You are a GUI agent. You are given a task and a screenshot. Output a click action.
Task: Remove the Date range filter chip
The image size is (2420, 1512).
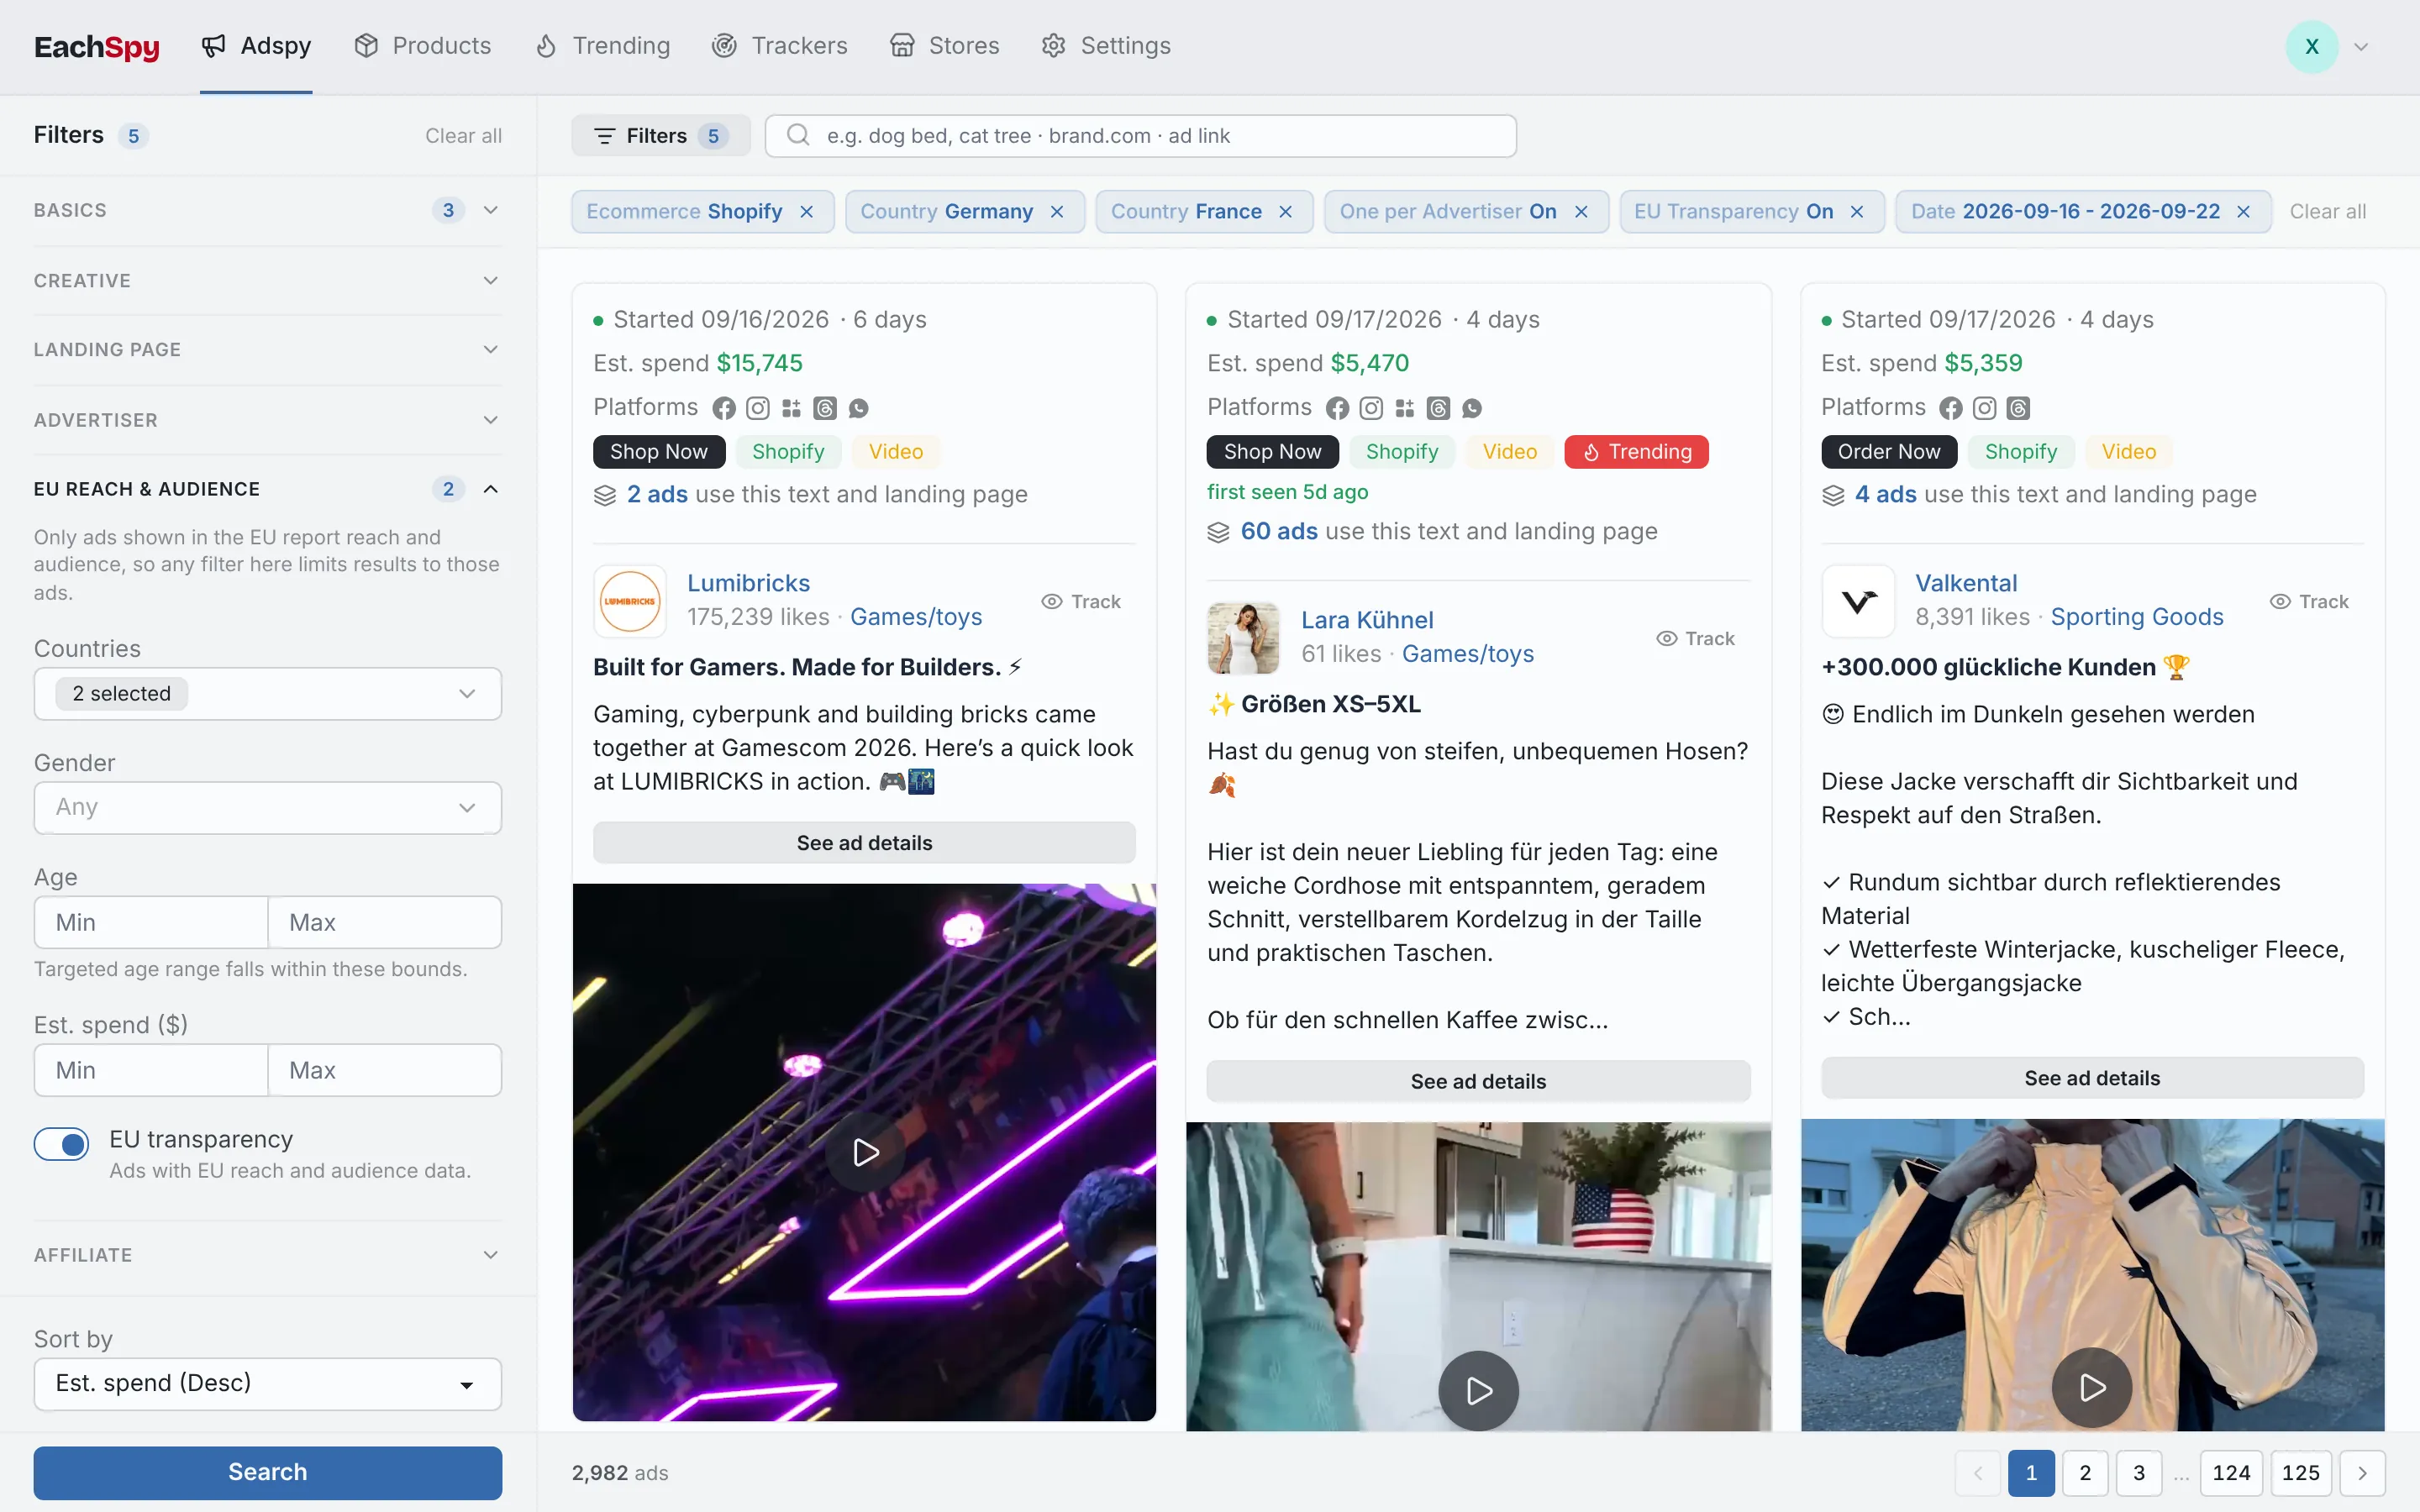click(2243, 212)
